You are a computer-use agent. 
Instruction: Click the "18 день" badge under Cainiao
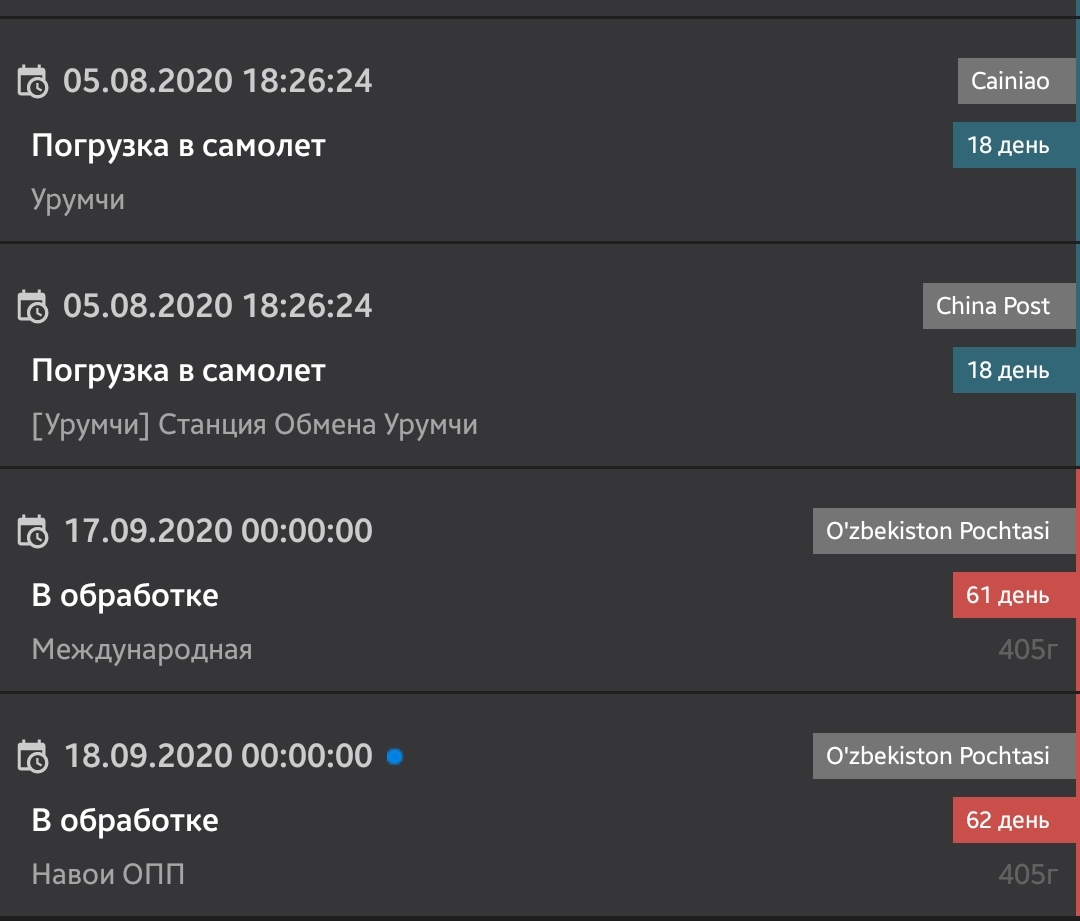(x=1008, y=146)
